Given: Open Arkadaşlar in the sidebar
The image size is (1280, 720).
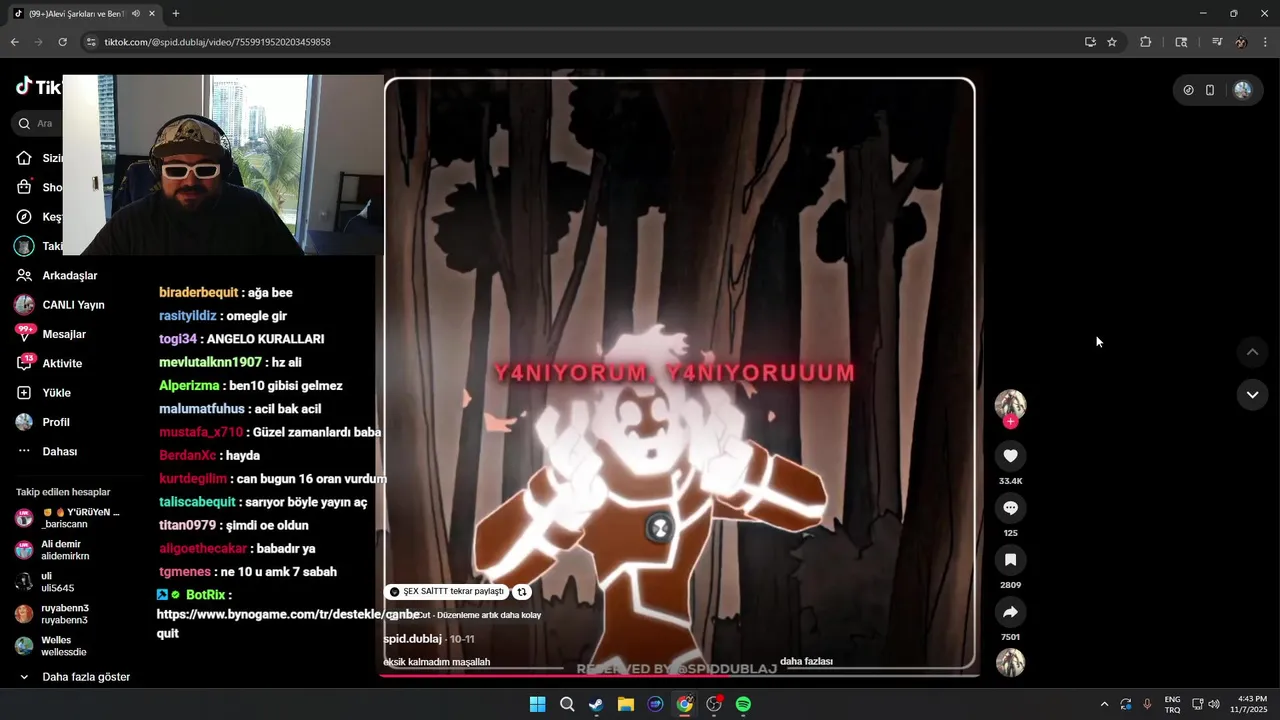Looking at the screenshot, I should coord(57,275).
